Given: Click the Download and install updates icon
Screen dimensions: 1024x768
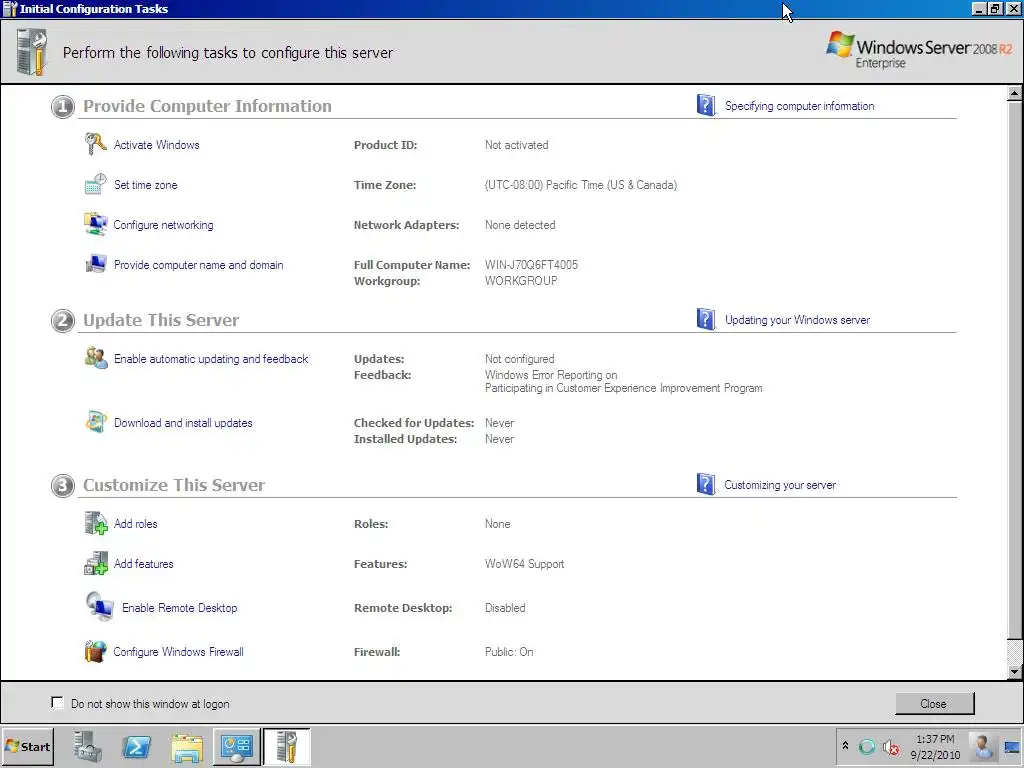Looking at the screenshot, I should (95, 422).
